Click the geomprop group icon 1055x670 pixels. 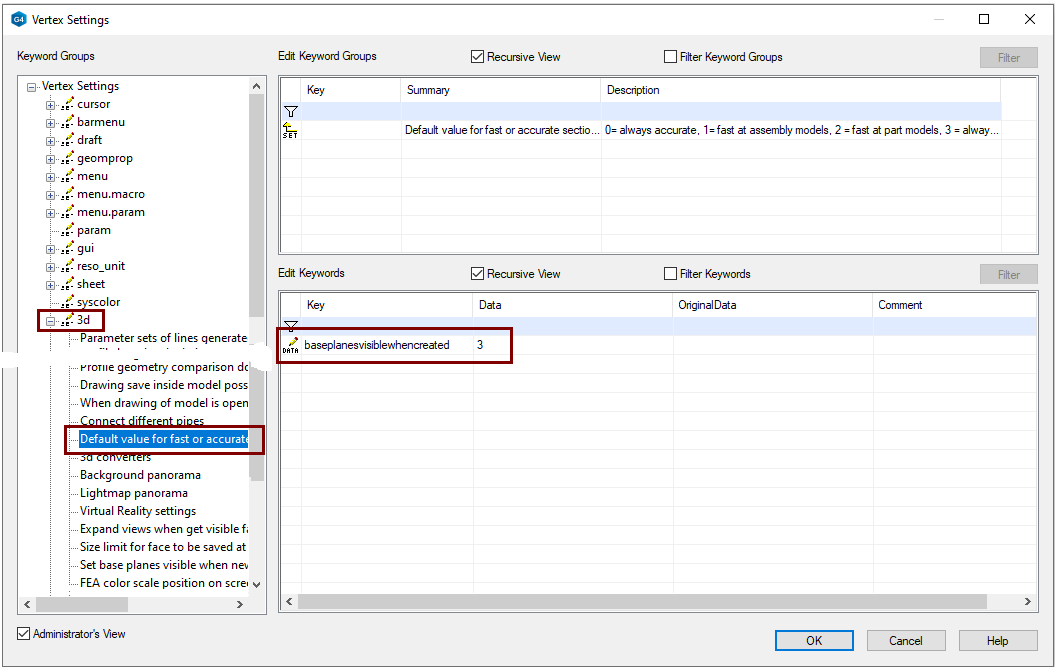click(68, 158)
